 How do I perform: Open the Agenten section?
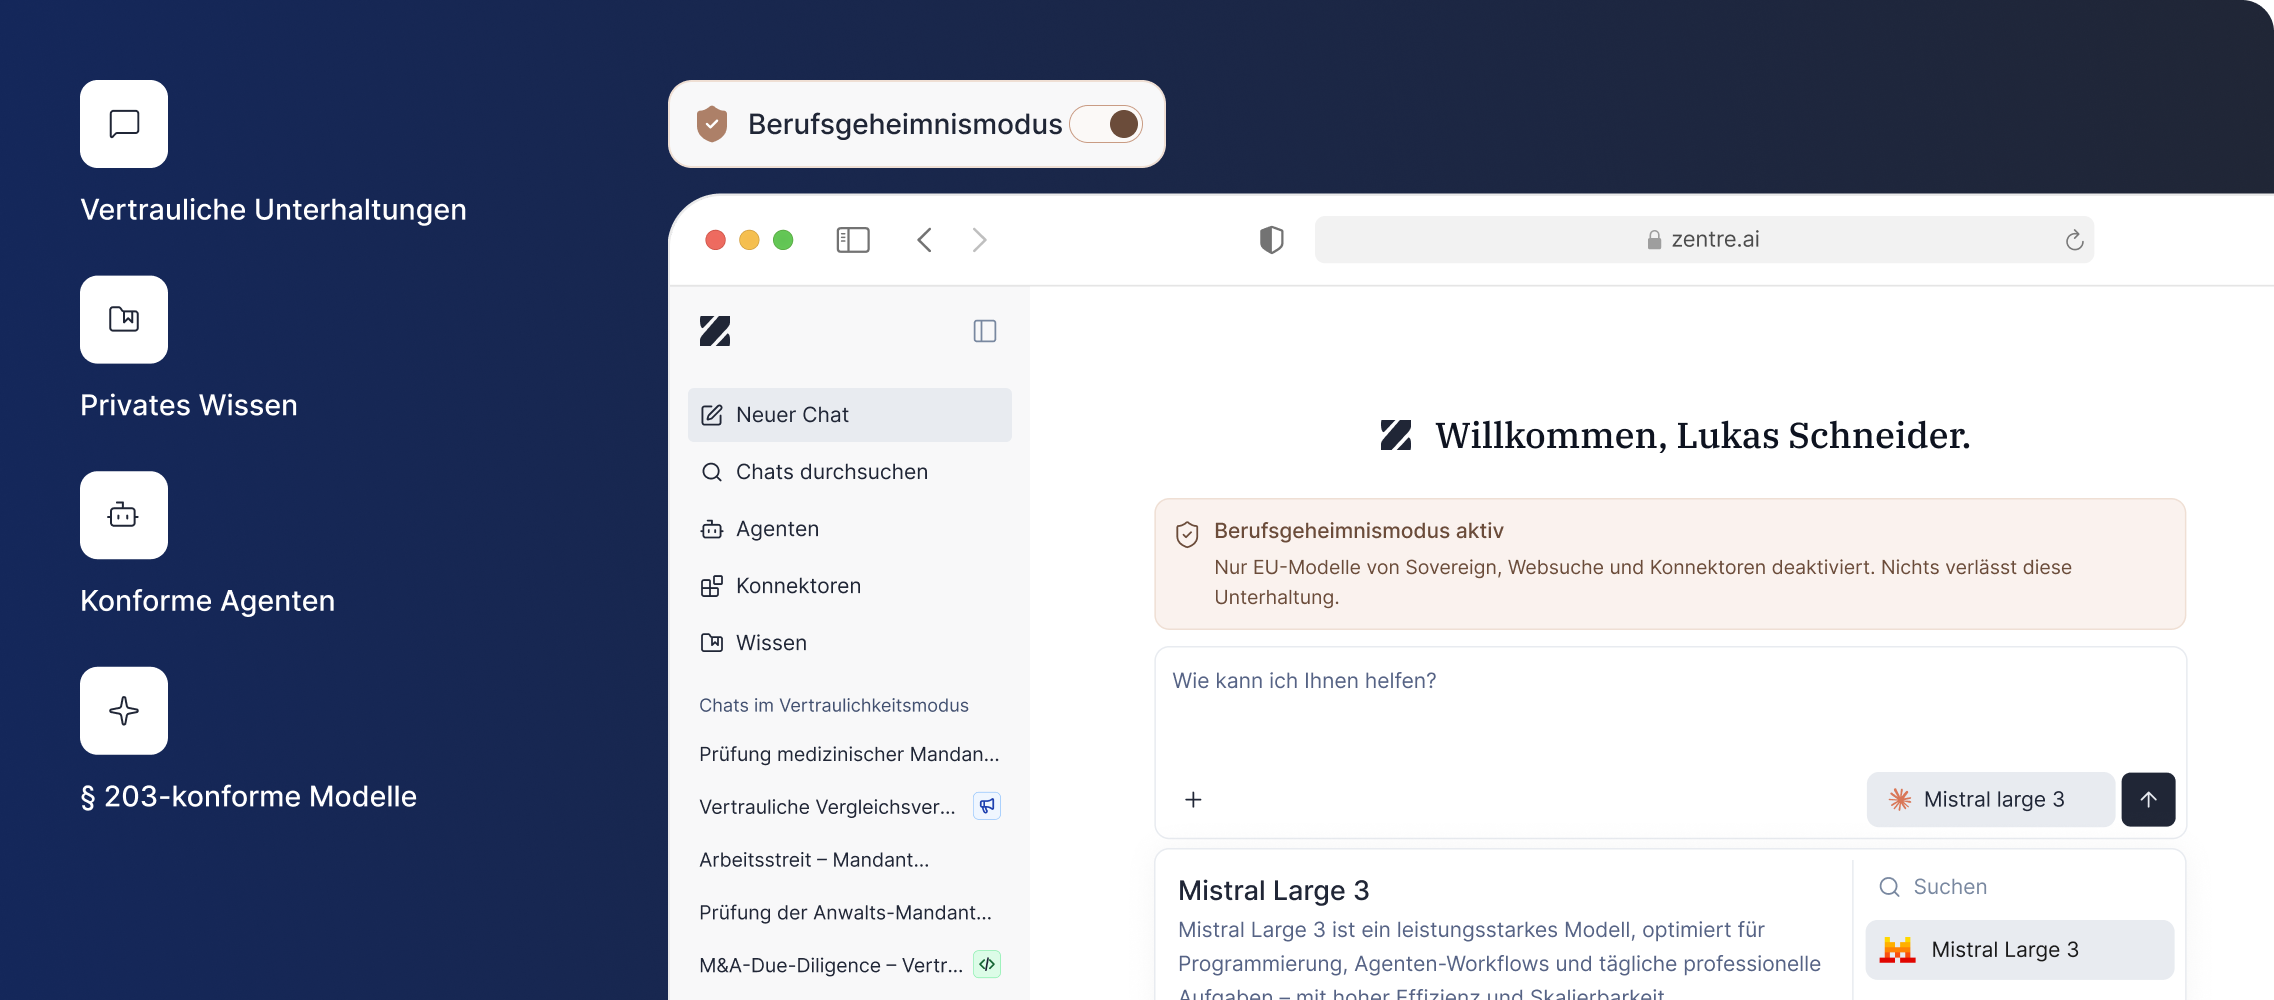click(x=850, y=529)
